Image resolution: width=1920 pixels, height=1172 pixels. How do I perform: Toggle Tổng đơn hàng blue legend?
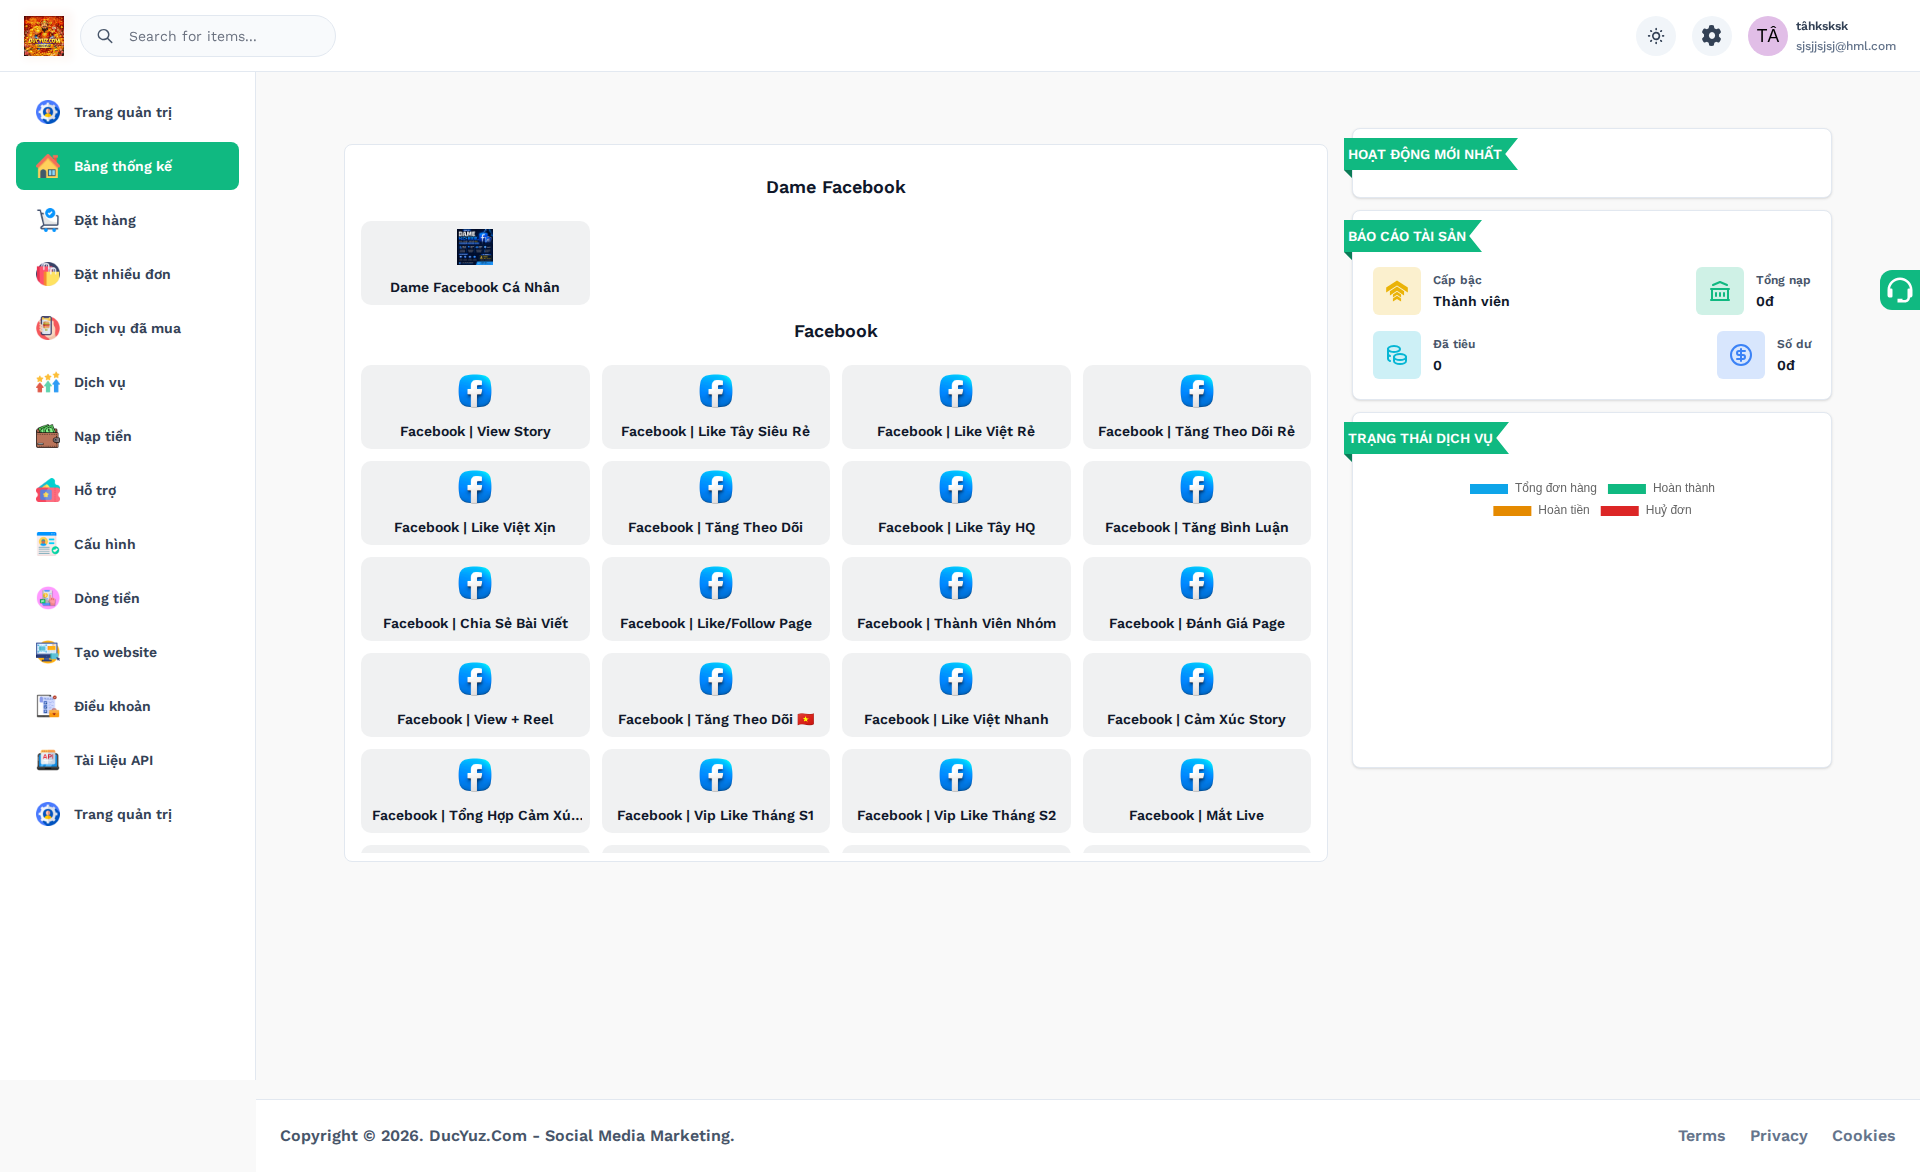click(x=1533, y=488)
